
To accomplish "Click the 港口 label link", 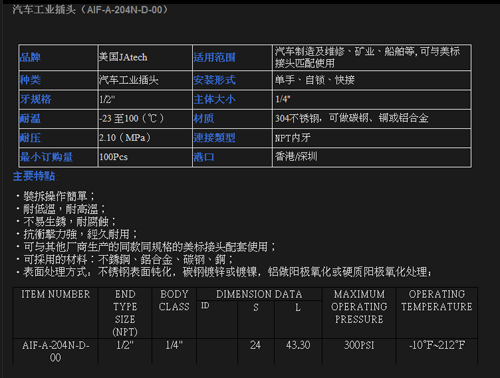I will coord(204,157).
